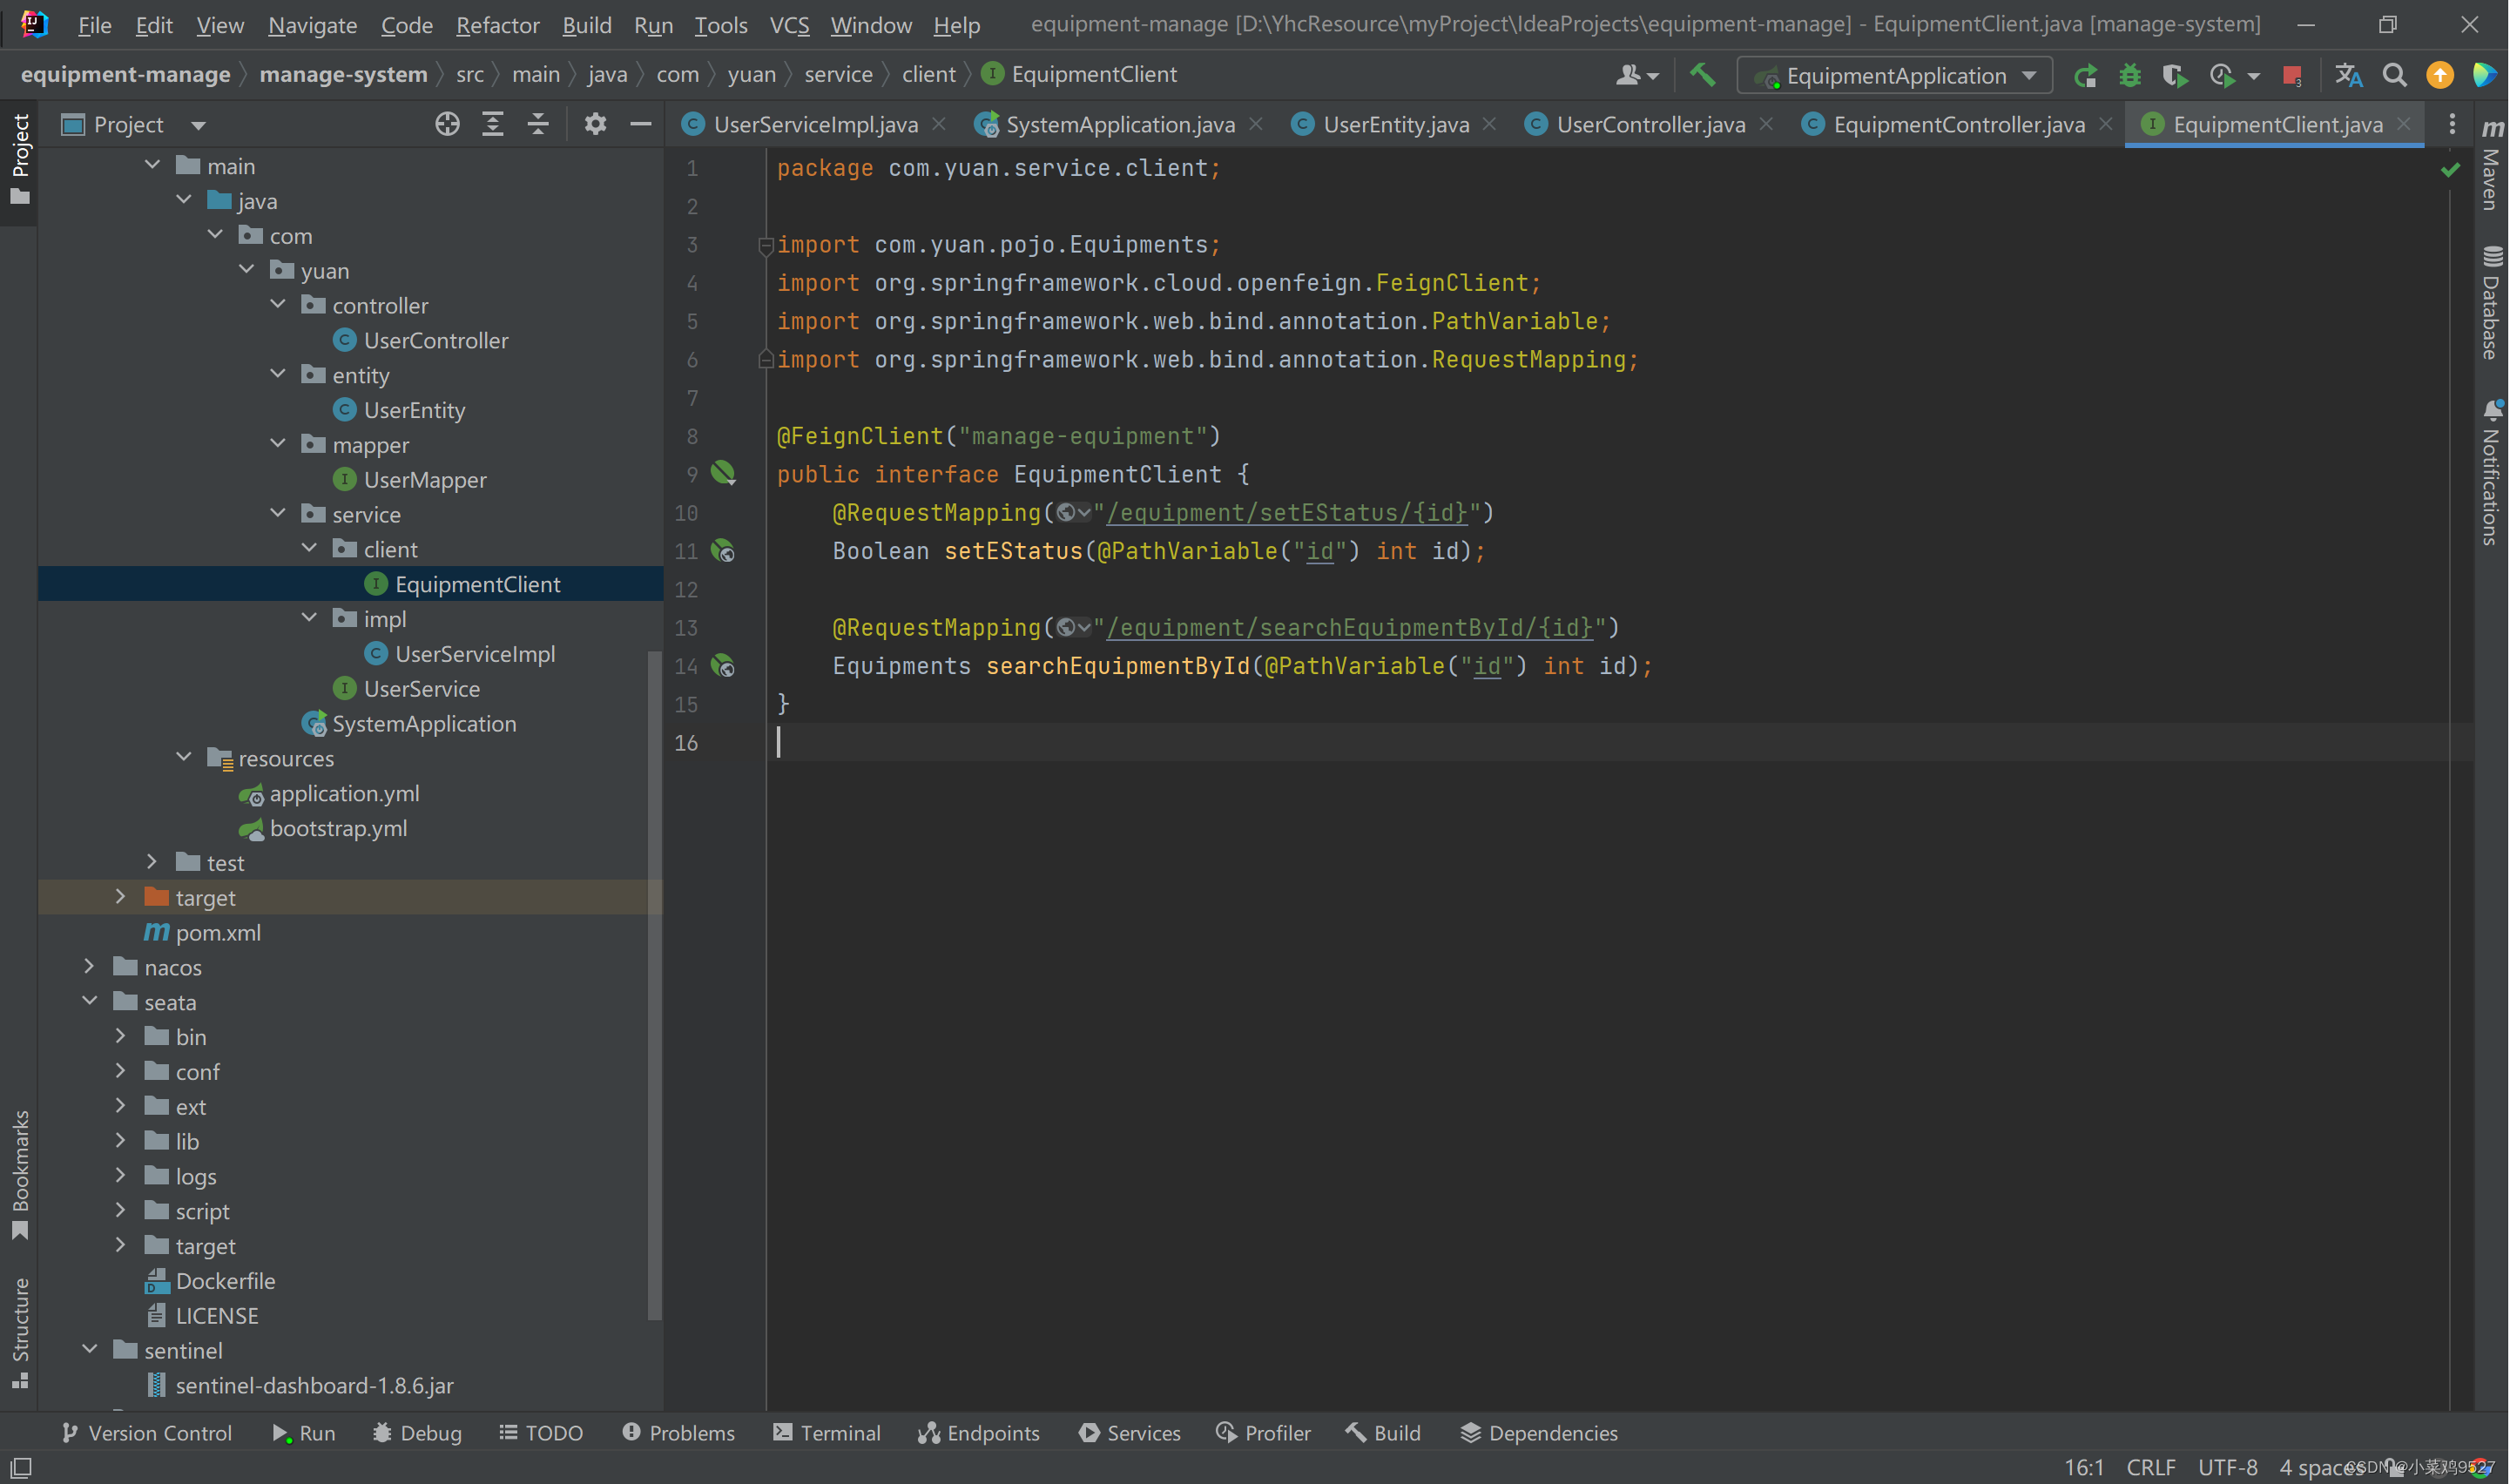
Task: Expand the target folder in project tree
Action: pos(117,898)
